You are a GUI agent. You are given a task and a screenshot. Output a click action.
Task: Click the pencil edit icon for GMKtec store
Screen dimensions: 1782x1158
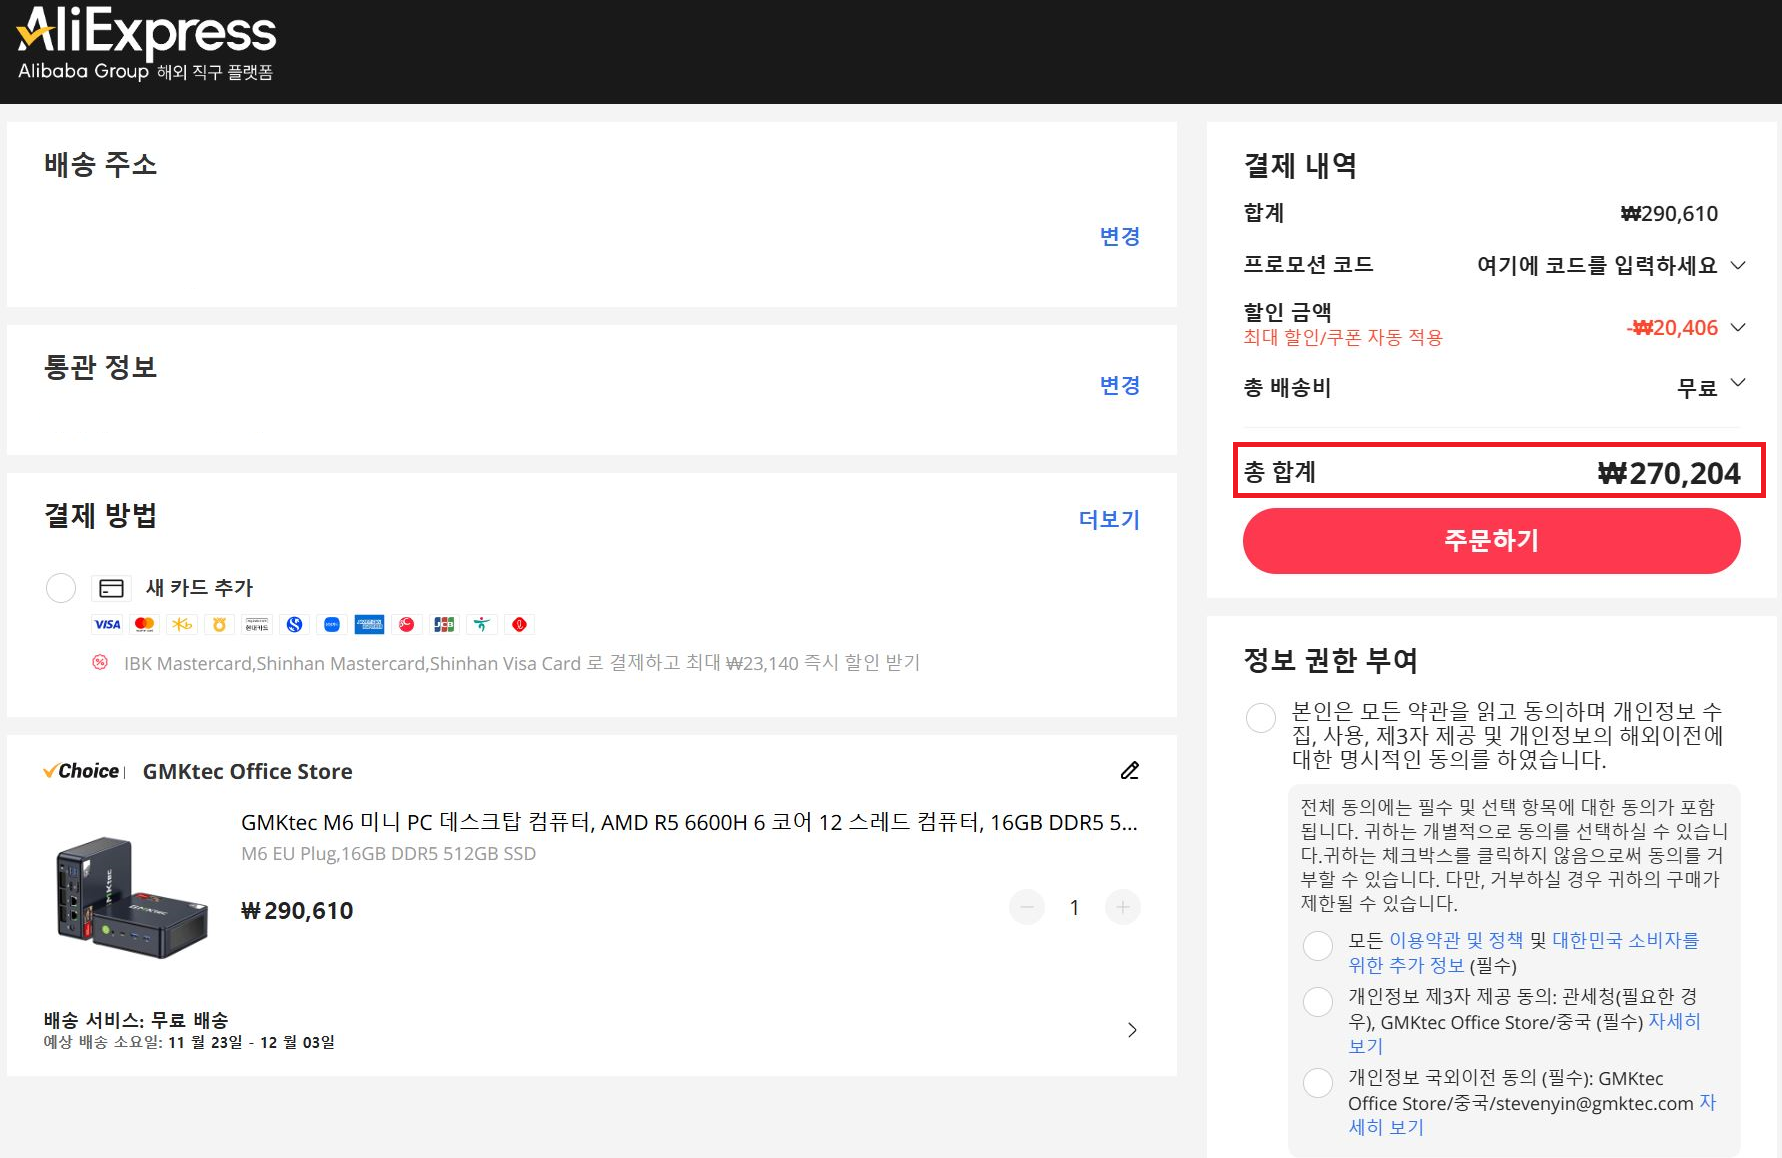tap(1130, 770)
